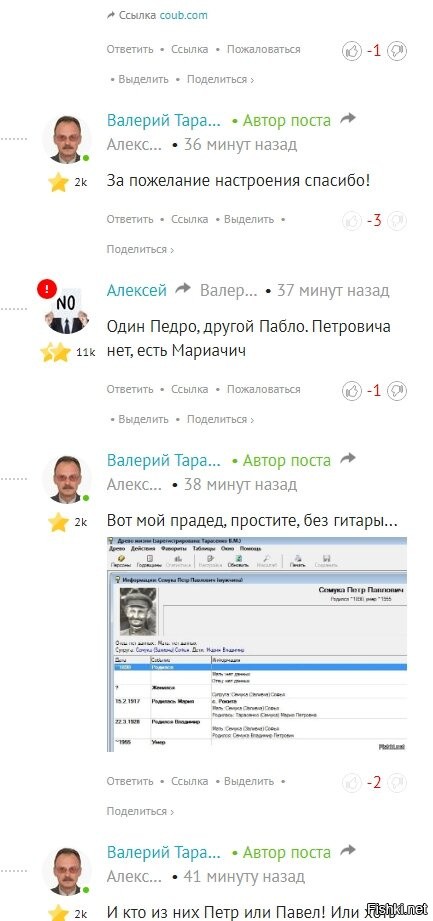
Task: Open the coub.com link
Action: point(183,15)
